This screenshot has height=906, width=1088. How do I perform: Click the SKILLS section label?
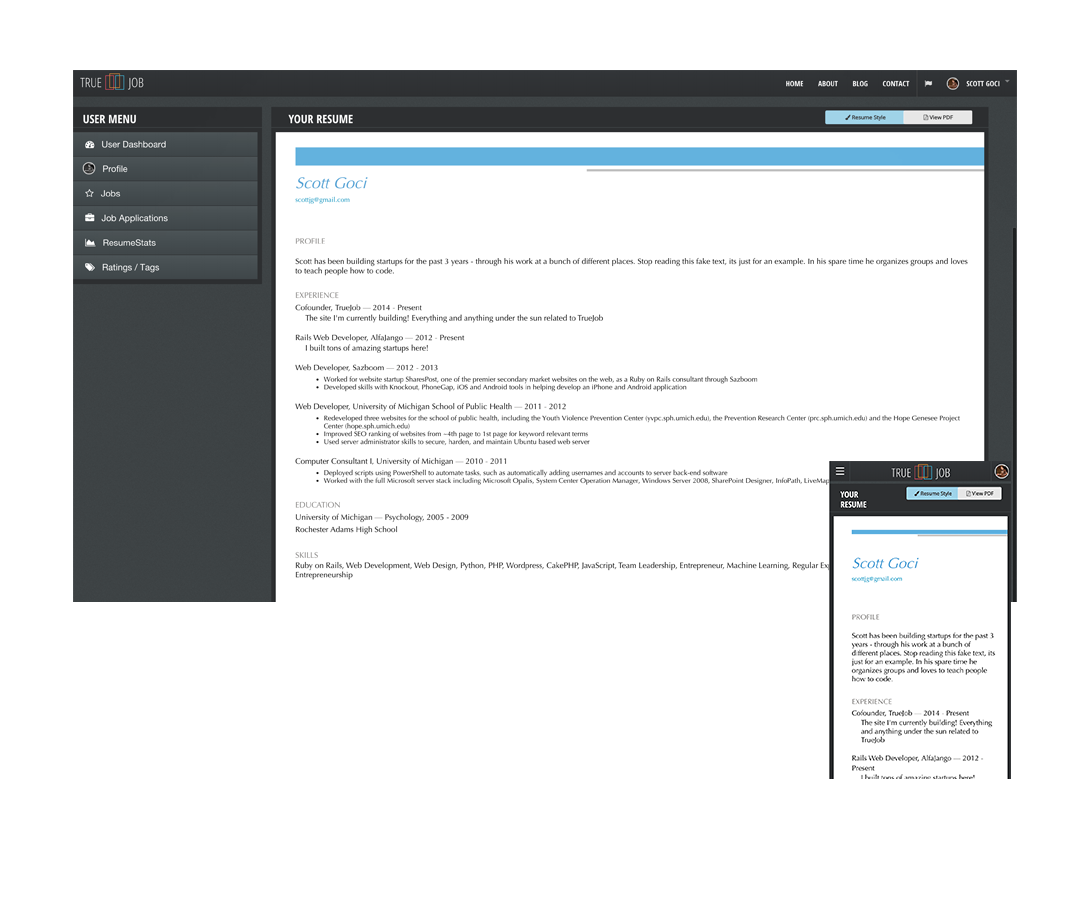[306, 555]
